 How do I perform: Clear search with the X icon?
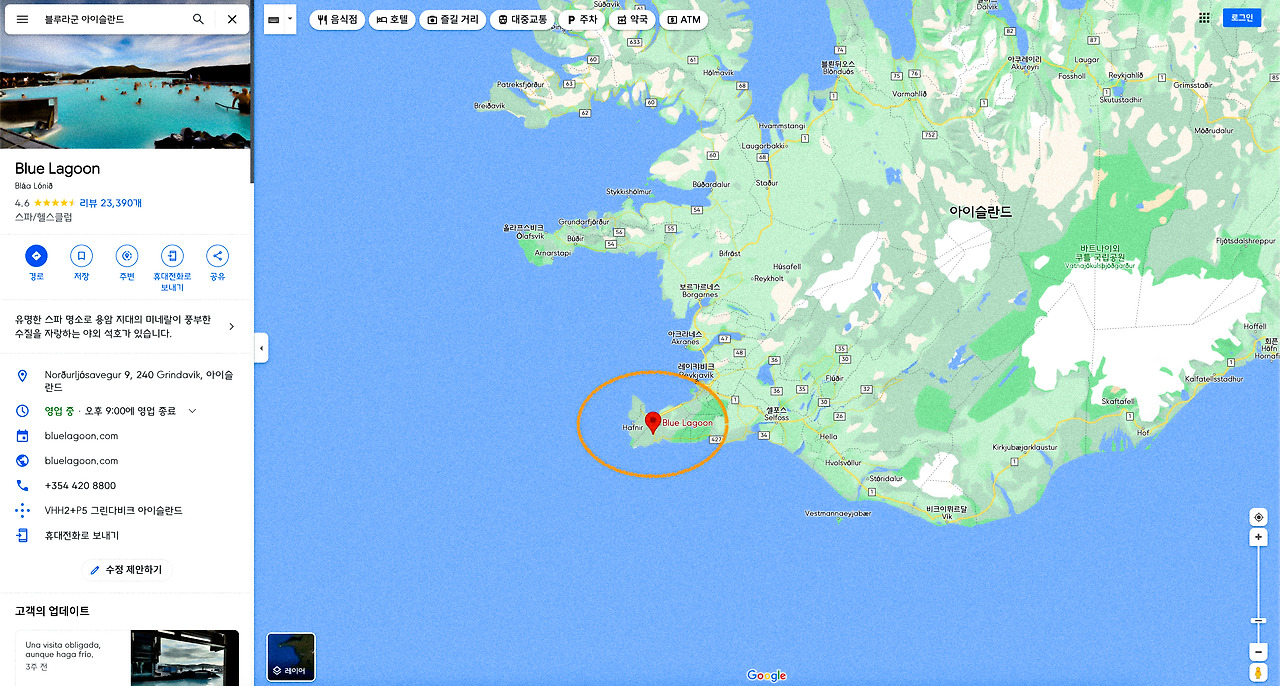point(232,19)
